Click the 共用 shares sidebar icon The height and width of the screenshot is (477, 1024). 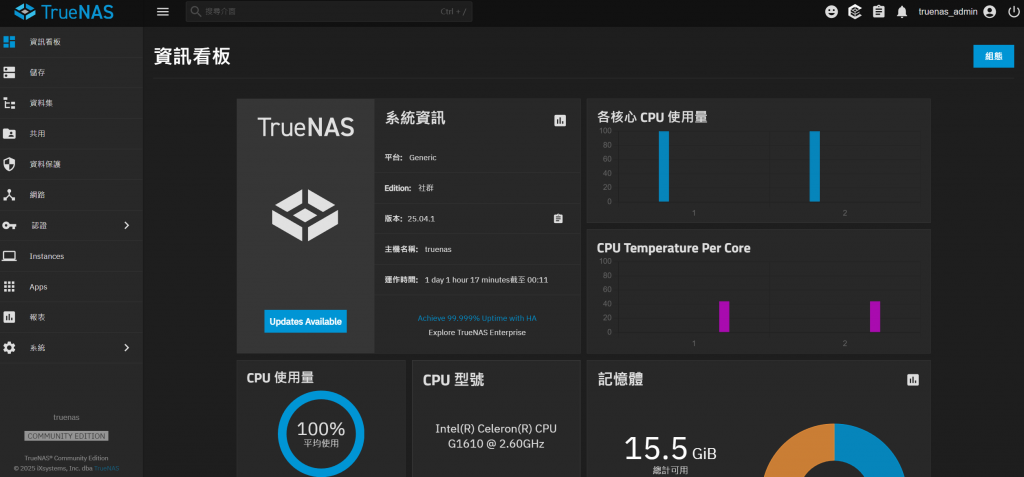point(9,134)
